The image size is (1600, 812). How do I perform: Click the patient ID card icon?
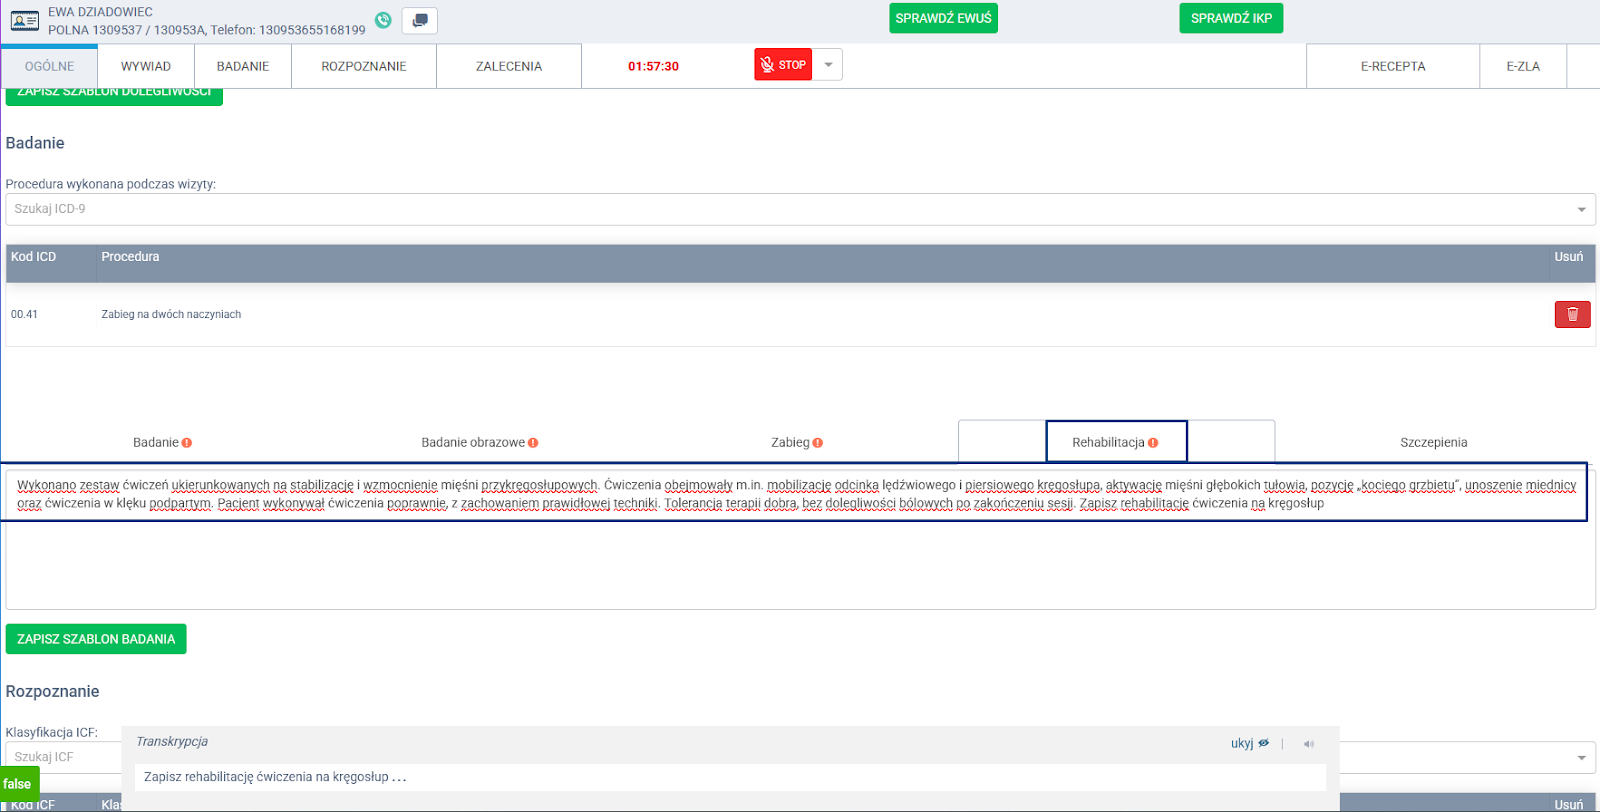tap(25, 21)
